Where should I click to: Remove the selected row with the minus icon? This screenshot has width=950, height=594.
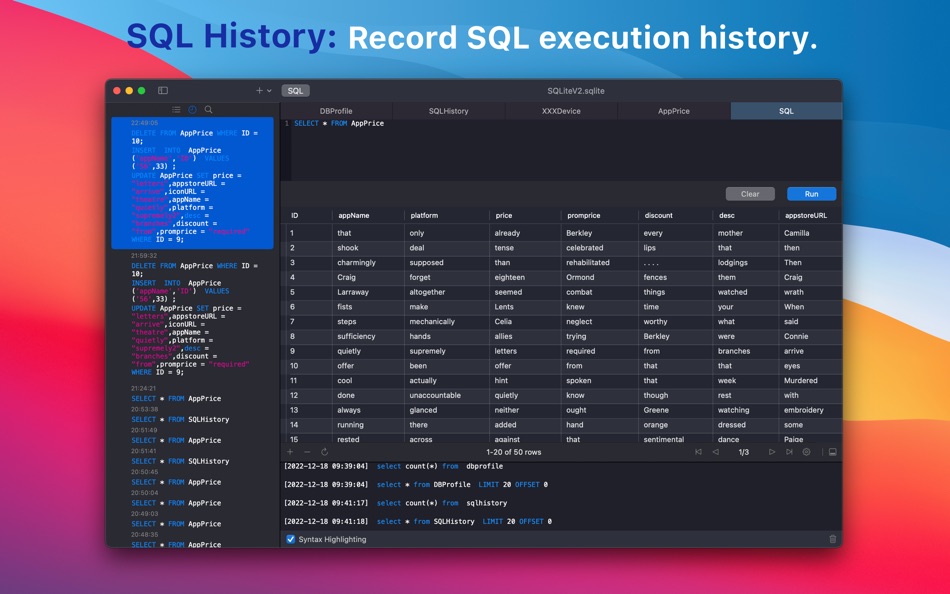tap(307, 452)
